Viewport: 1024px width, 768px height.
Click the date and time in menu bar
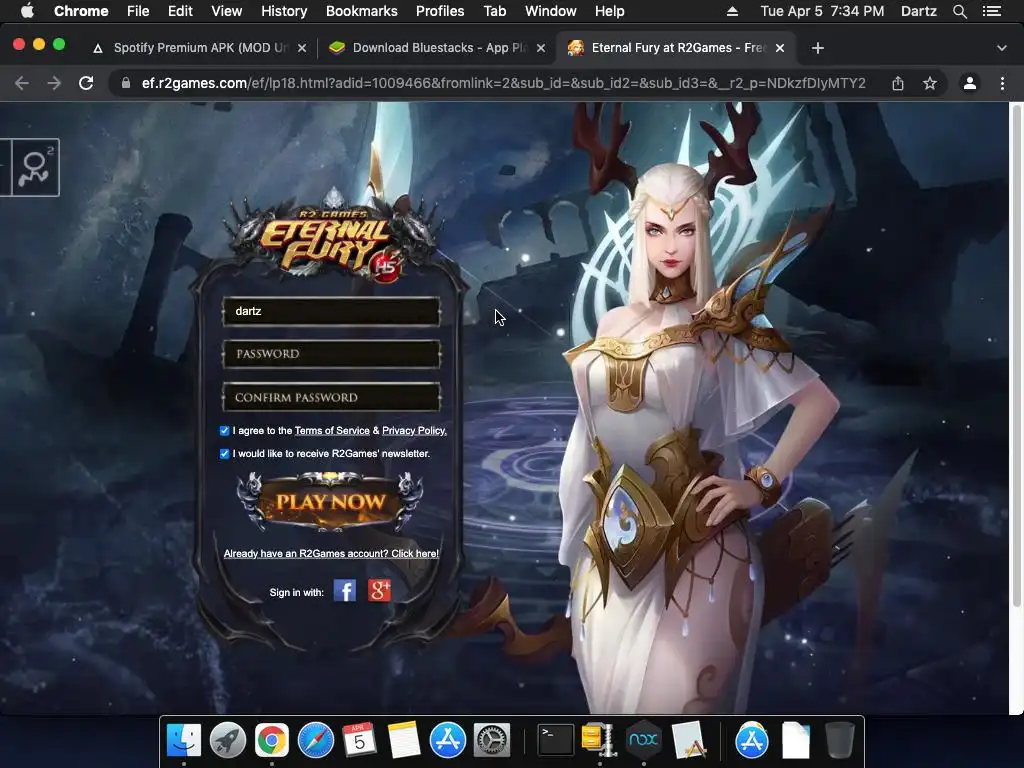[822, 11]
